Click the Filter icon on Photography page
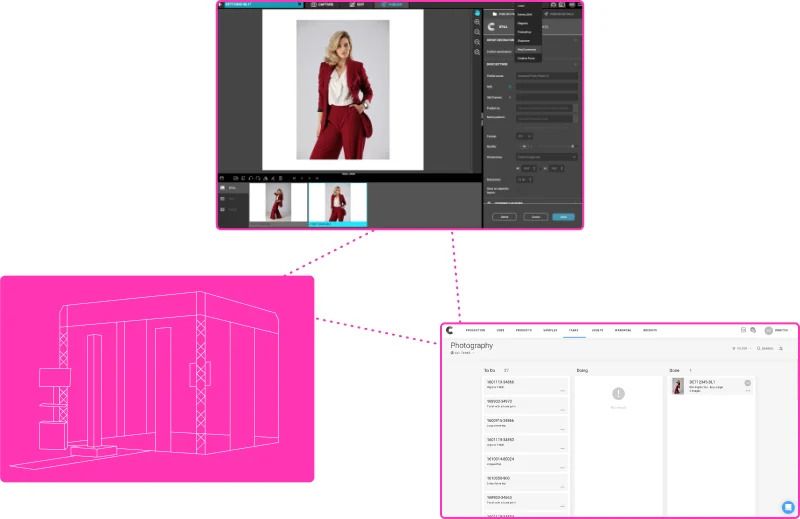 tap(741, 348)
